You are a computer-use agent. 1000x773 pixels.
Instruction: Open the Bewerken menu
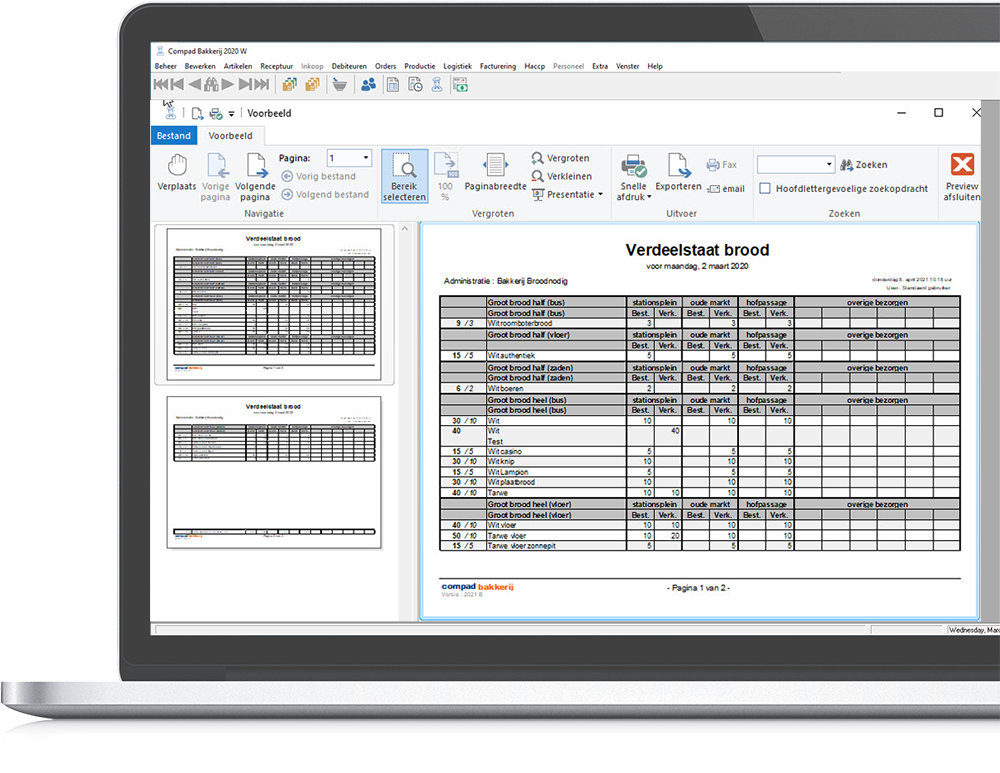[x=200, y=66]
